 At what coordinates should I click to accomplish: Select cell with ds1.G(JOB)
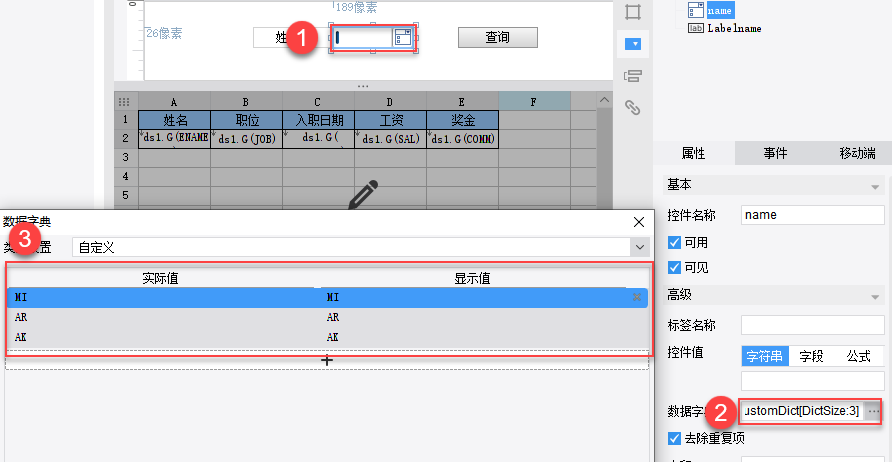point(246,139)
